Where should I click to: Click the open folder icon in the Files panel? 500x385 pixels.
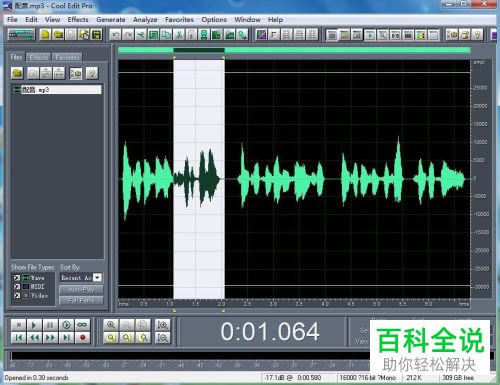[17, 73]
